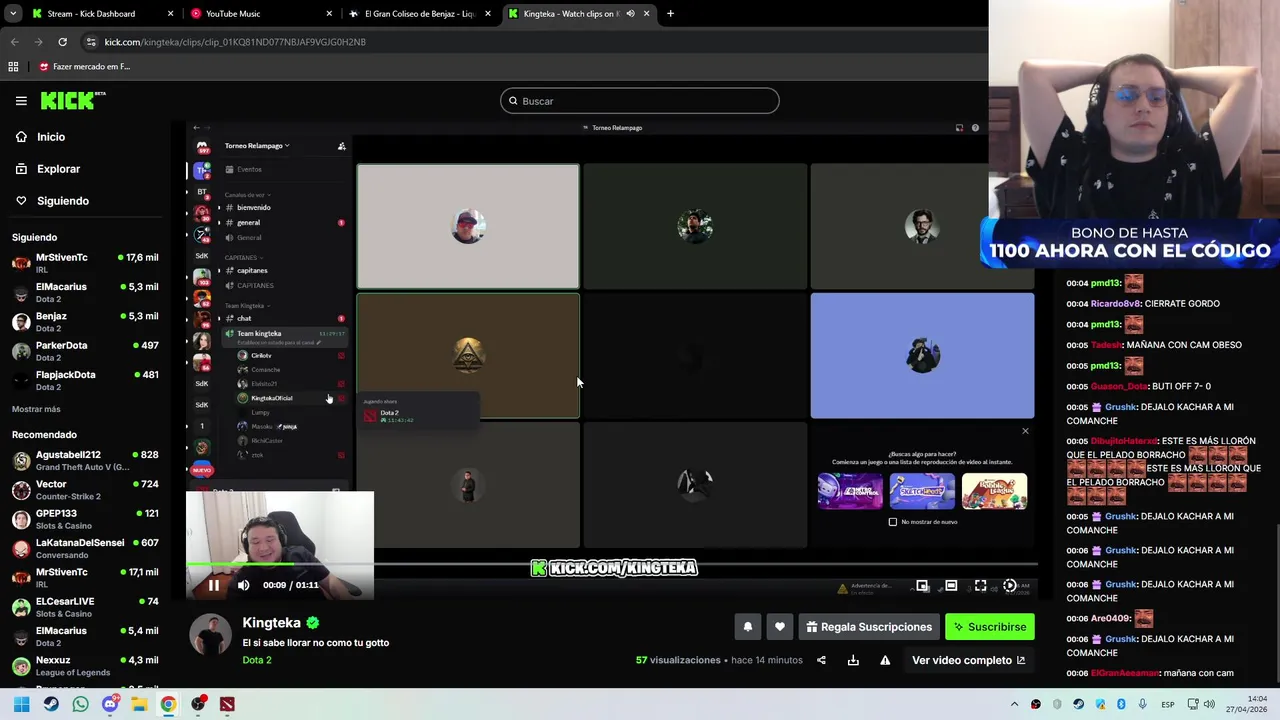Open the Dota 2 category link
This screenshot has width=1280, height=720.
pyautogui.click(x=257, y=660)
